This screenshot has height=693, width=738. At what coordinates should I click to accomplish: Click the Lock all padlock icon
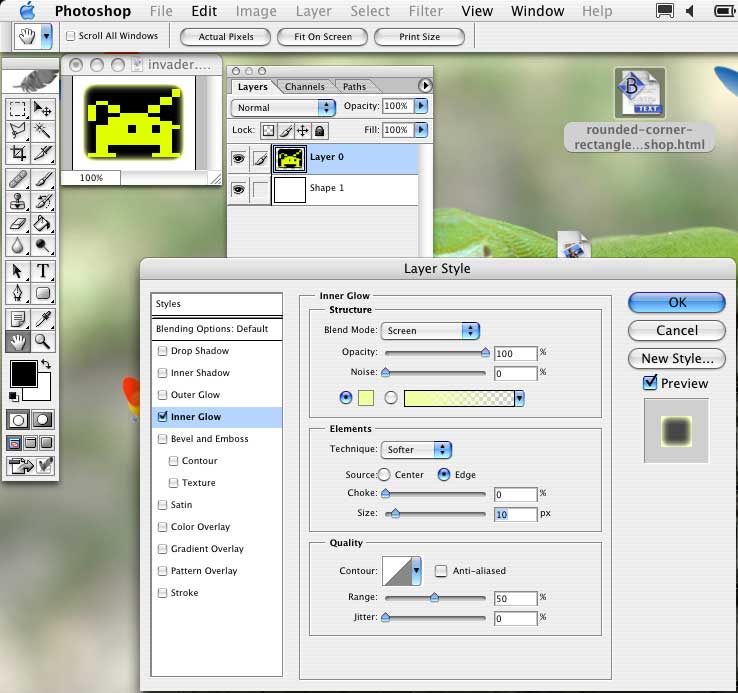pyautogui.click(x=320, y=130)
